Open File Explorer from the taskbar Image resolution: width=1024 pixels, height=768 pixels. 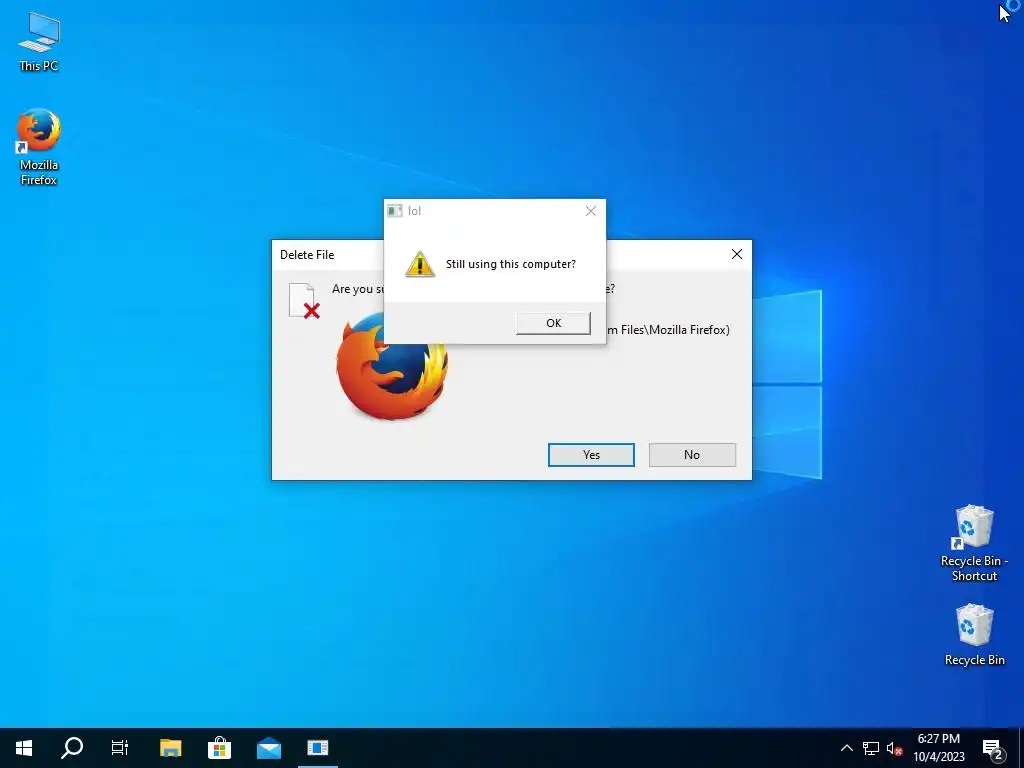pyautogui.click(x=170, y=748)
